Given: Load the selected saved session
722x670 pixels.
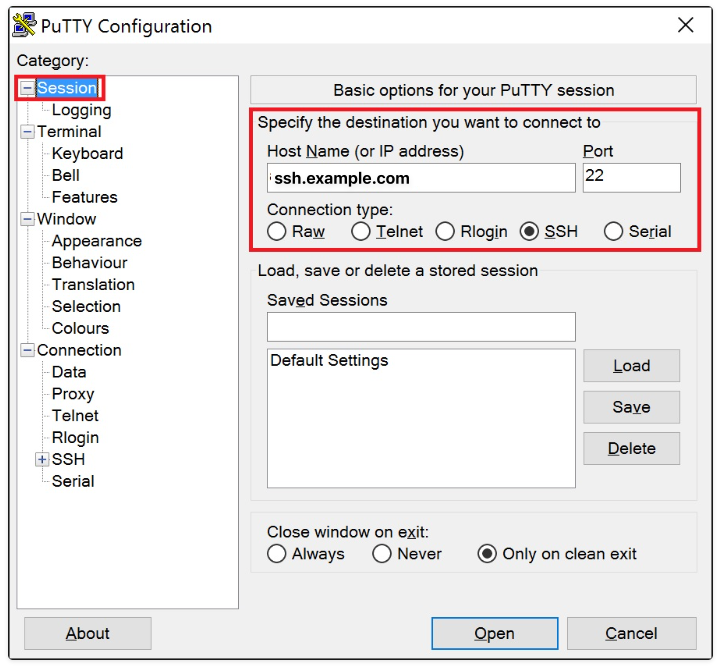Looking at the screenshot, I should [x=631, y=366].
